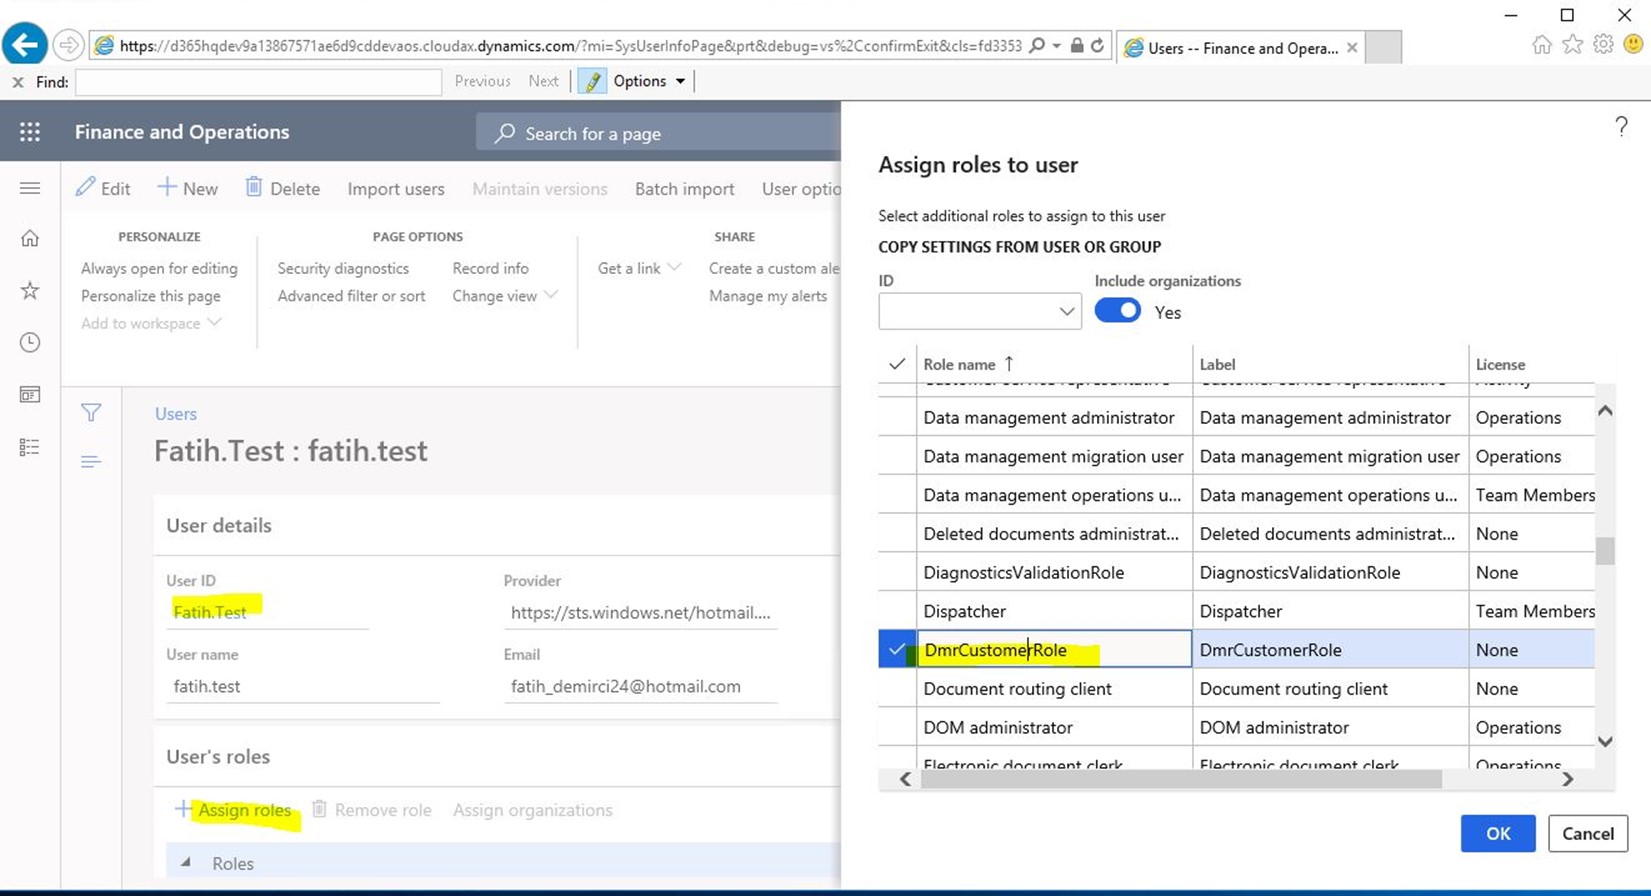Toggle Include organizations switch

[x=1117, y=311]
